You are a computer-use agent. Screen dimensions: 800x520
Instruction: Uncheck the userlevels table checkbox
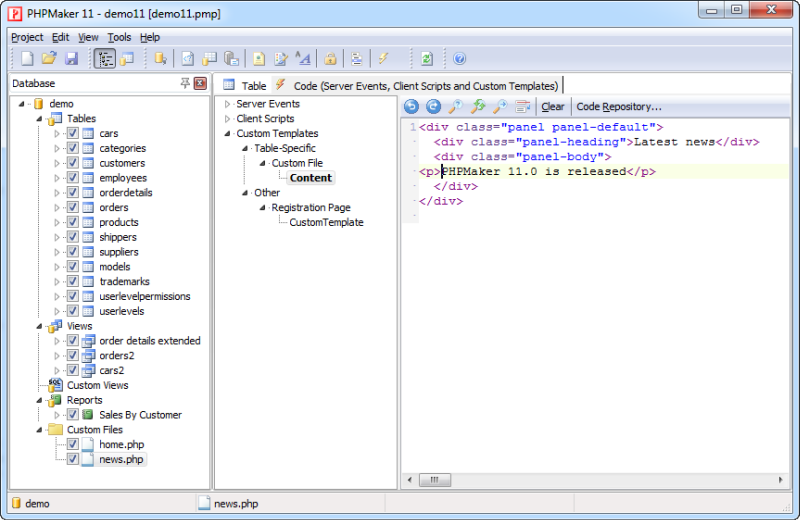coord(72,311)
